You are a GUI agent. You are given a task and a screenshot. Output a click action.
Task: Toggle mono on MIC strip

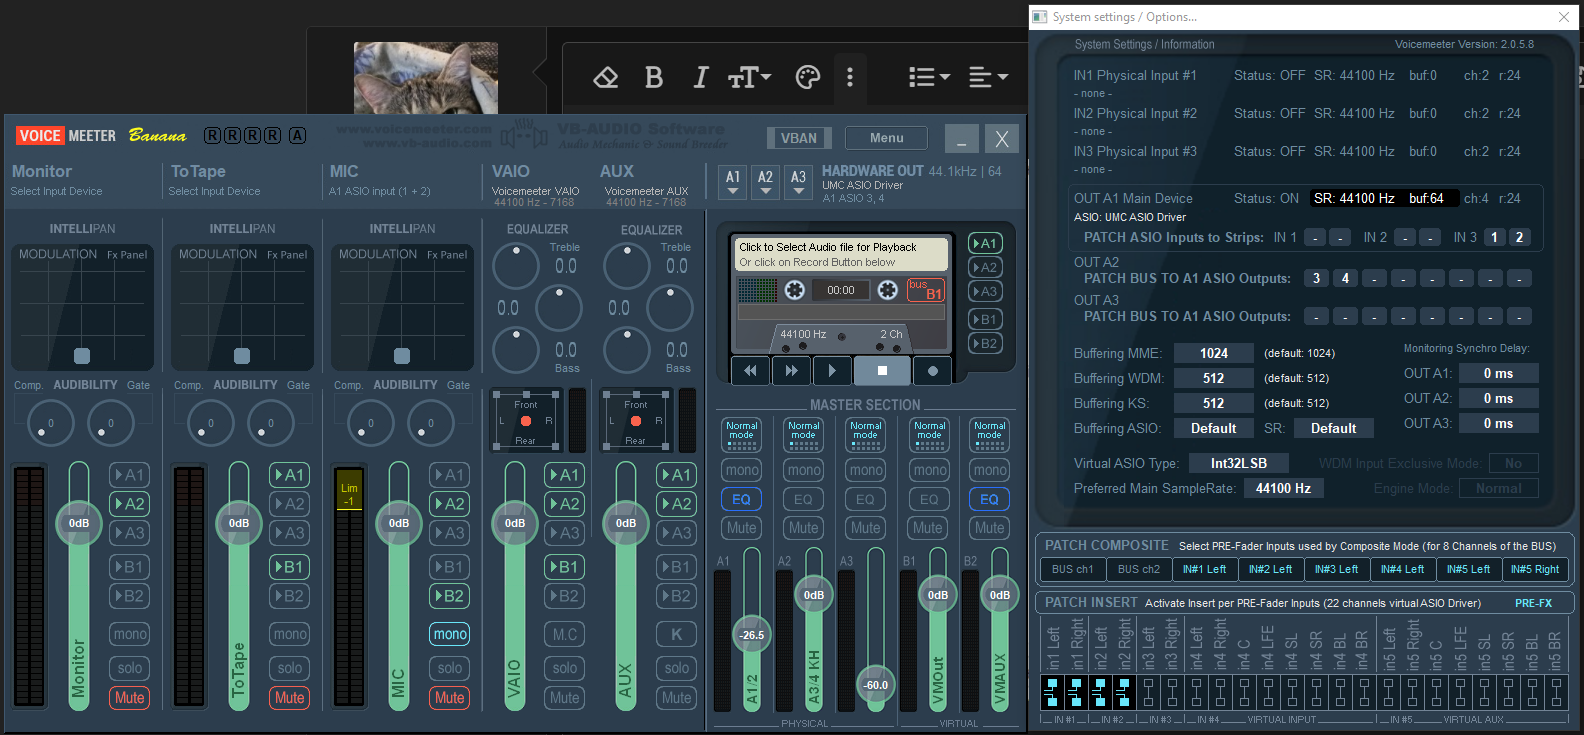click(450, 634)
